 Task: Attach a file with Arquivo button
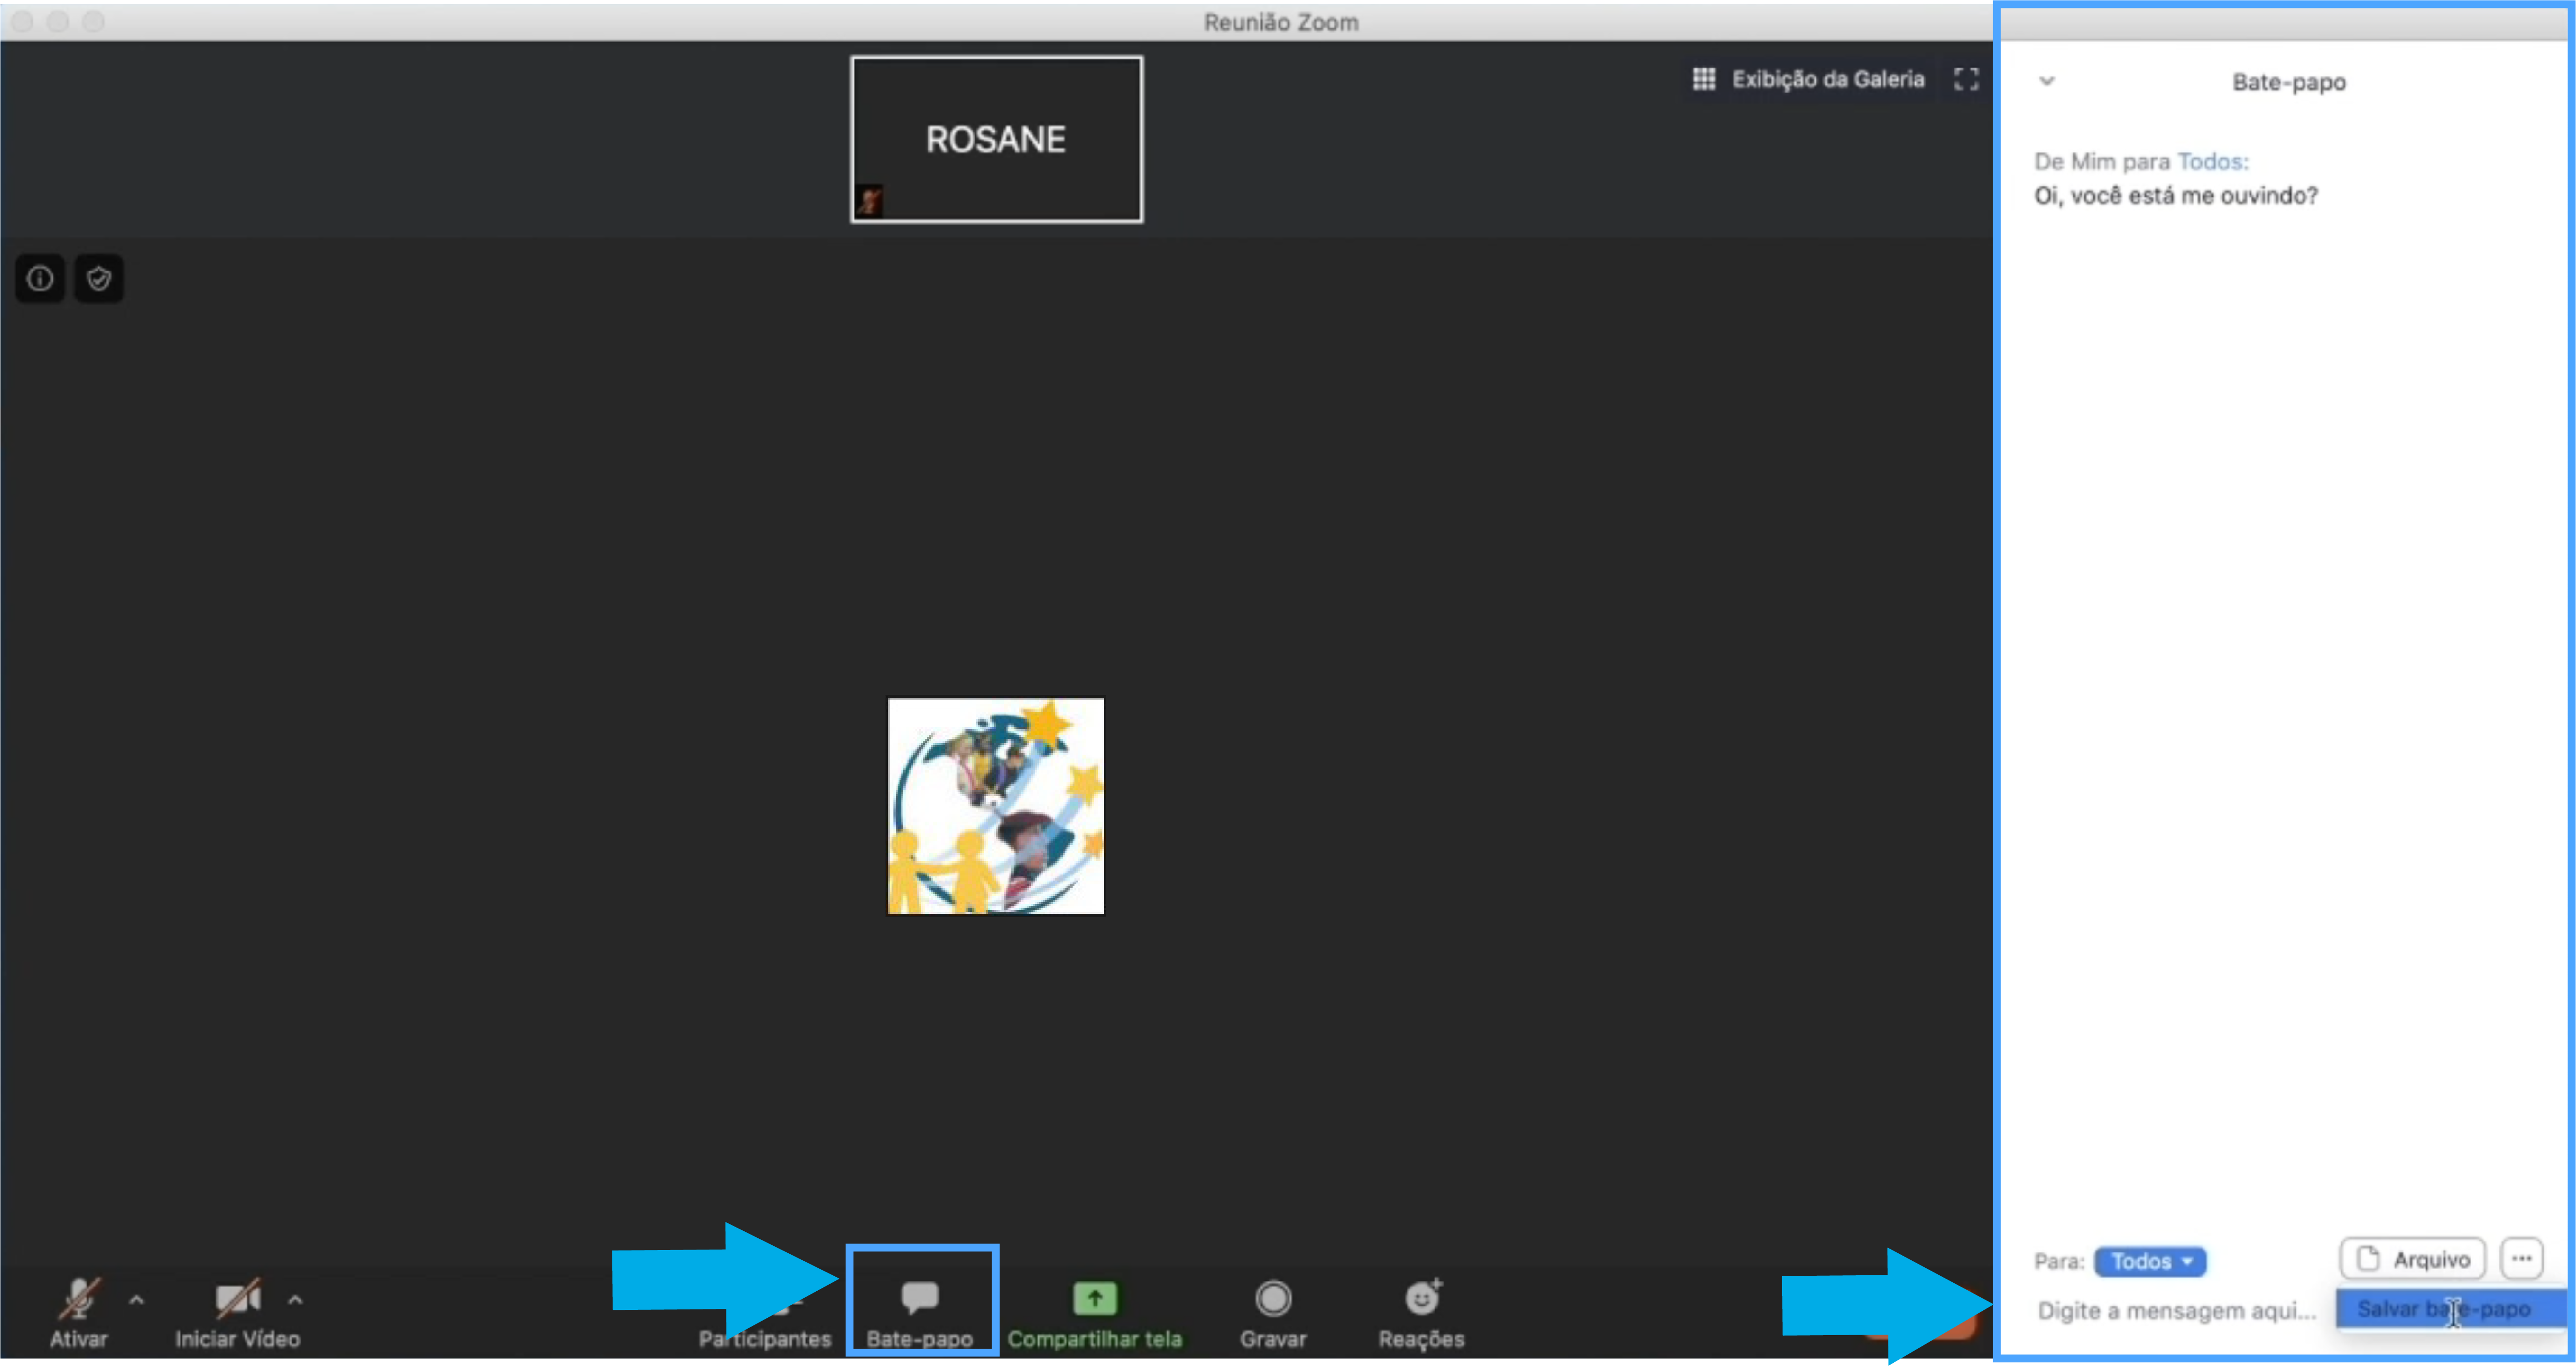(x=2412, y=1259)
